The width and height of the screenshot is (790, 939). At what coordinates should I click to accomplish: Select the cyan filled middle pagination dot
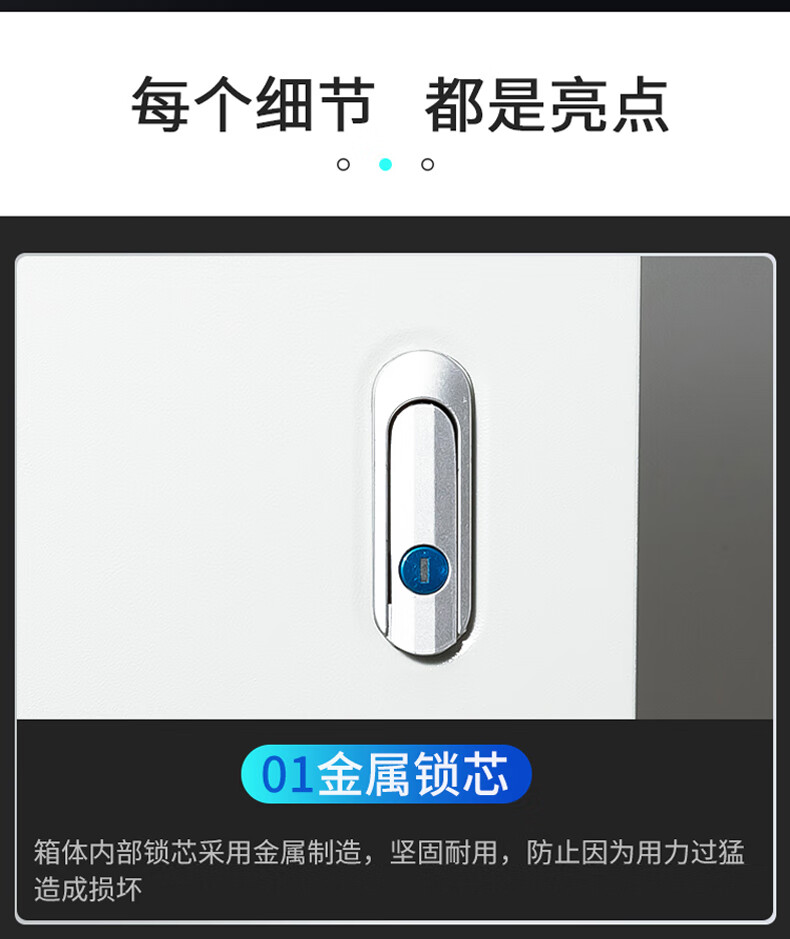[386, 164]
